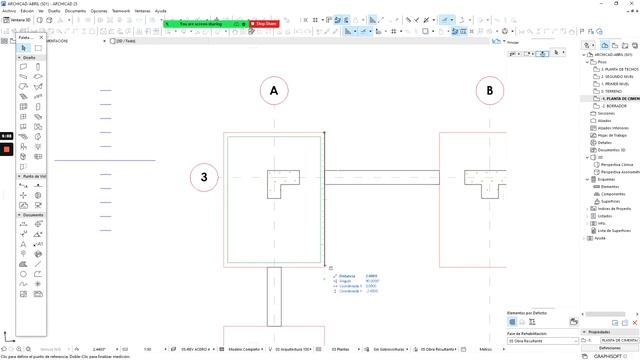The height and width of the screenshot is (360, 640).
Task: Open 2. SEGUNDO NIVEL story
Action: pyautogui.click(x=617, y=77)
